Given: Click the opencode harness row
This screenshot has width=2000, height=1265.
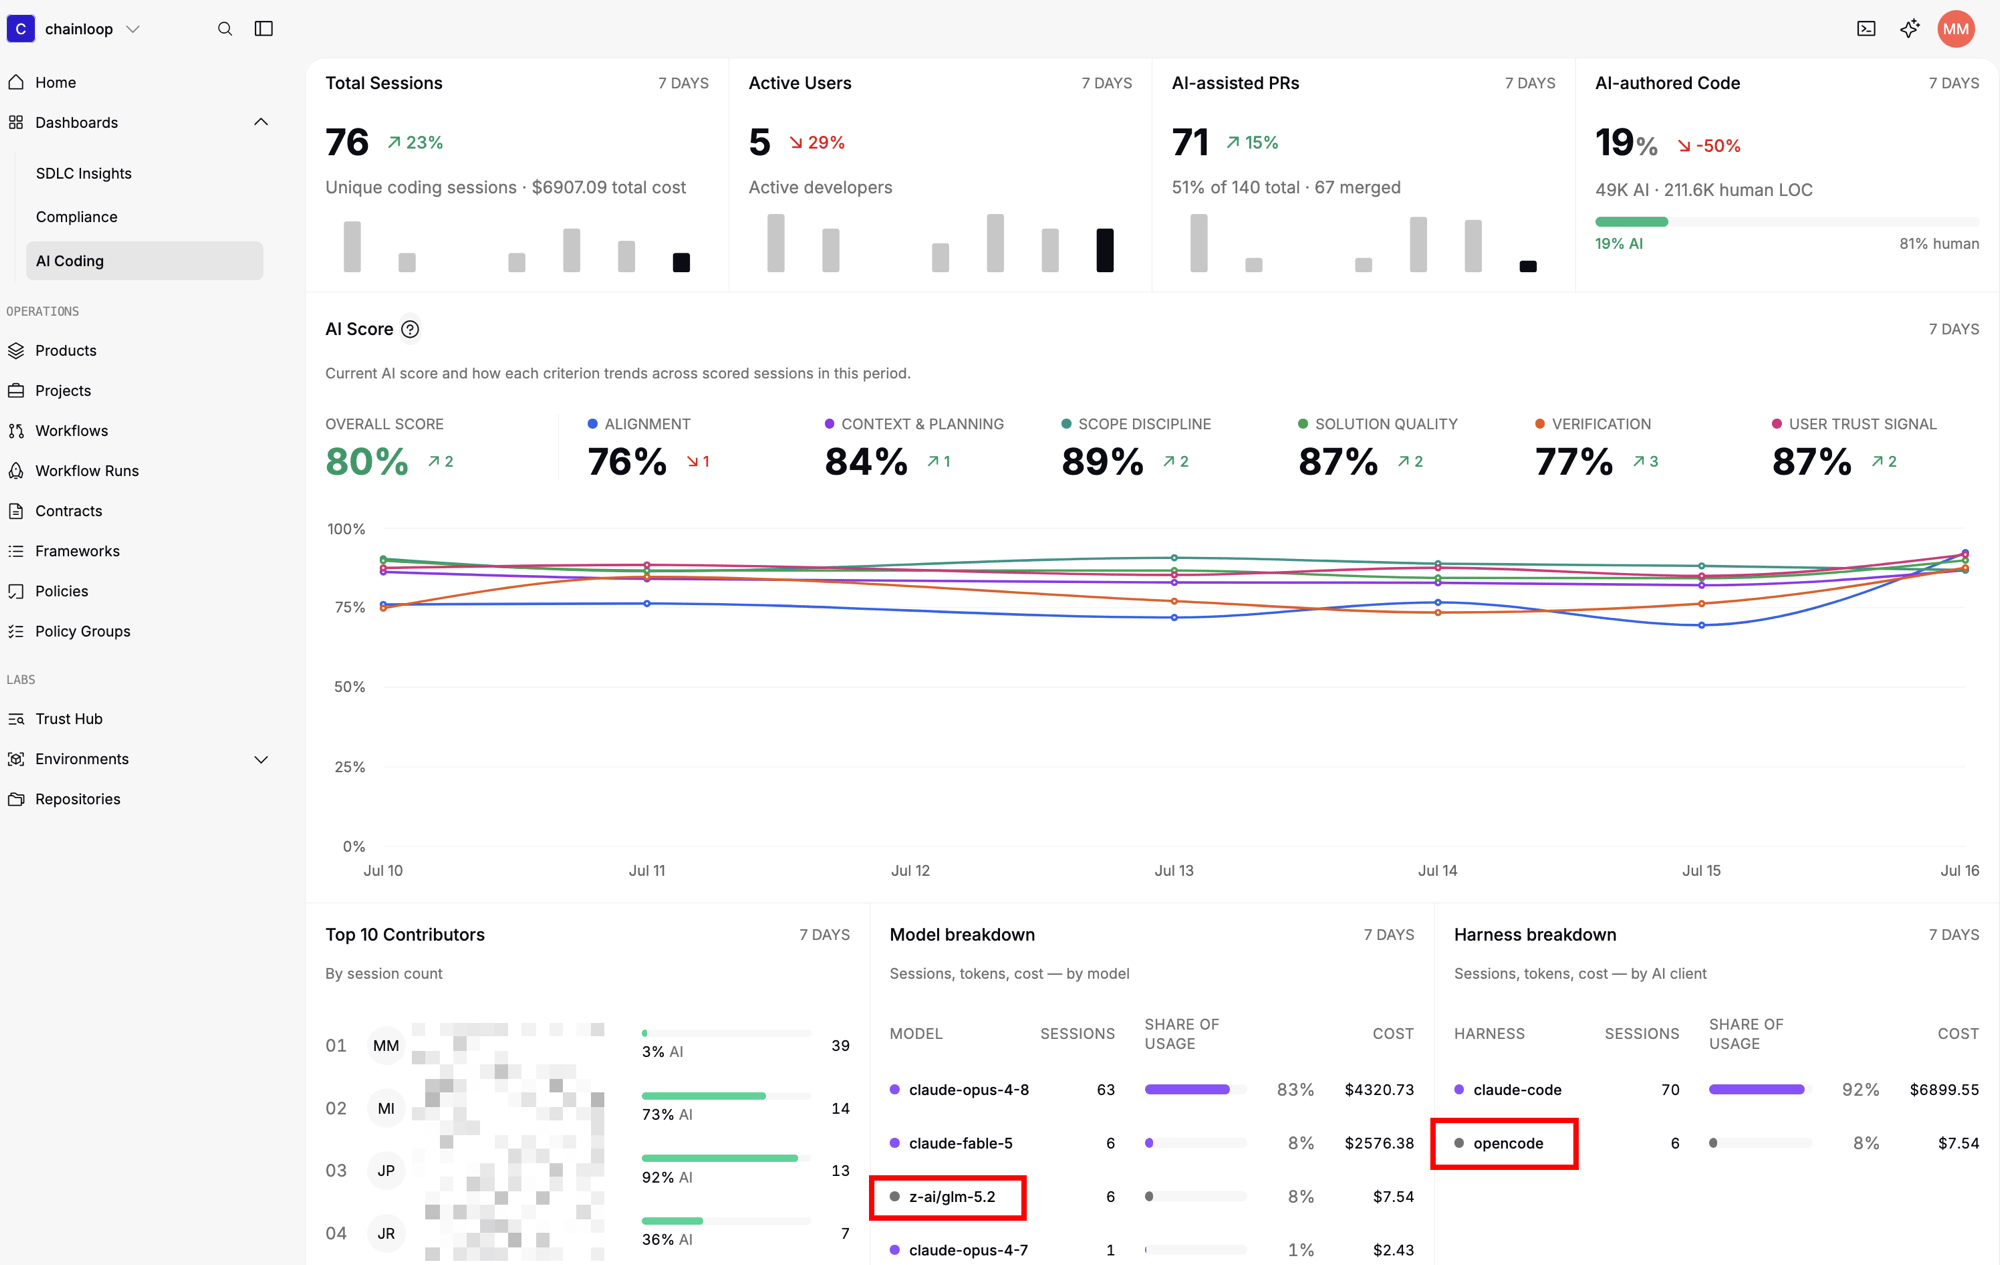Looking at the screenshot, I should (x=1716, y=1143).
